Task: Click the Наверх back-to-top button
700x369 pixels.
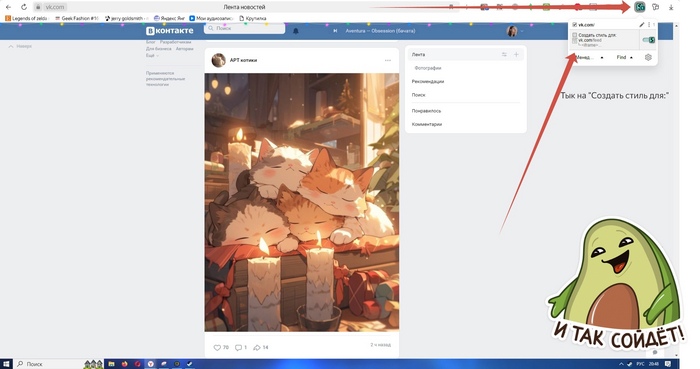Action: coord(21,46)
